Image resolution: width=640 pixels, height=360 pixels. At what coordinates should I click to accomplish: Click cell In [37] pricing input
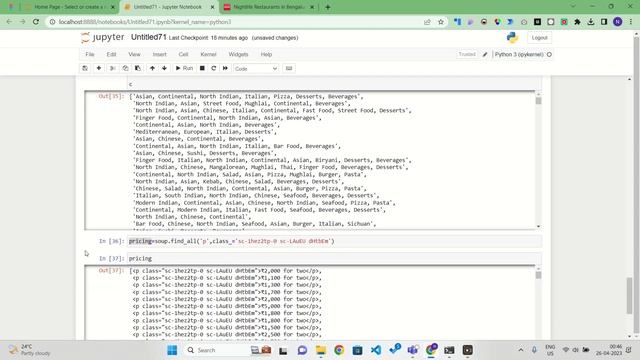tap(335, 258)
